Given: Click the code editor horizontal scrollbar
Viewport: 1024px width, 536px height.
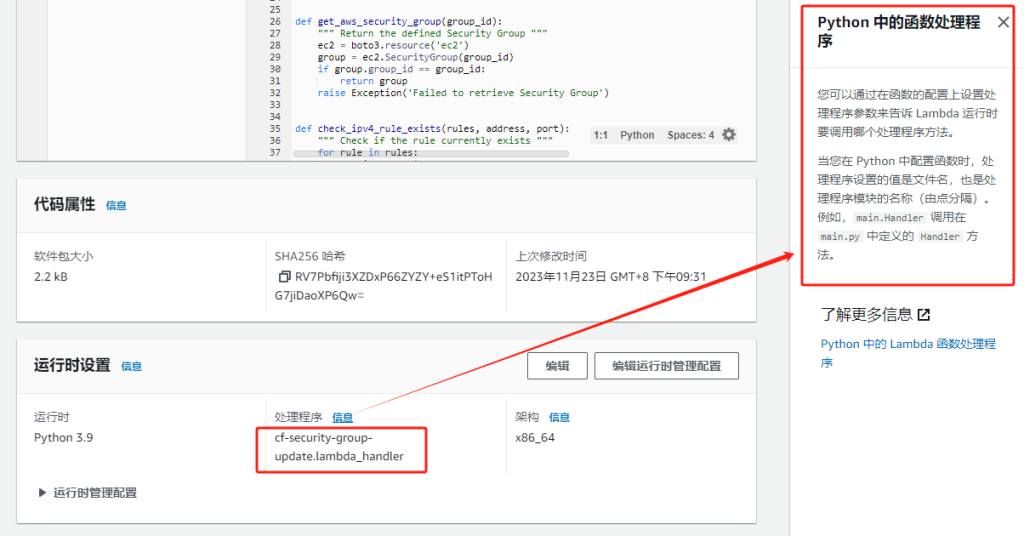Looking at the screenshot, I should (430, 155).
